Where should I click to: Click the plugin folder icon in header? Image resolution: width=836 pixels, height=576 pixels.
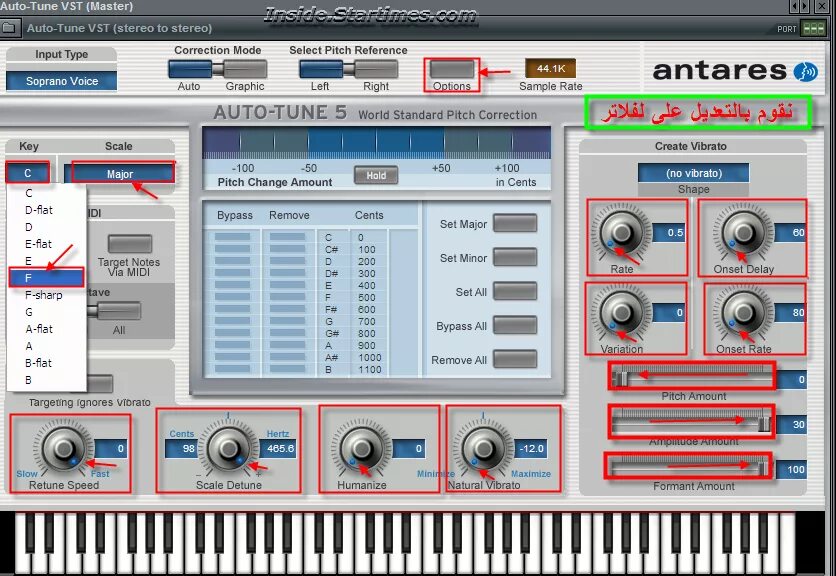coord(10,28)
